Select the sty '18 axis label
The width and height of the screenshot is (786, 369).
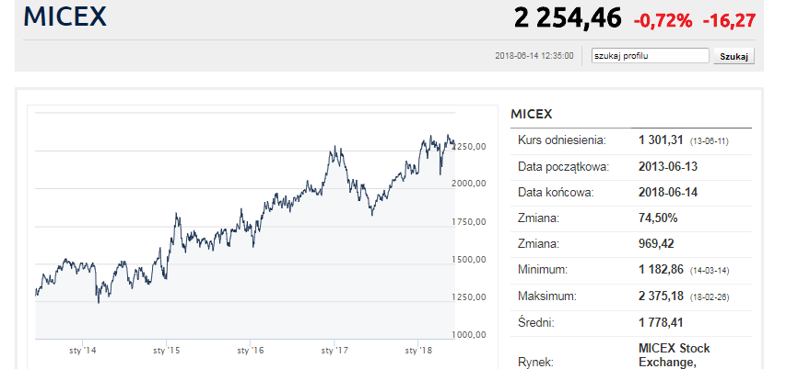419,350
